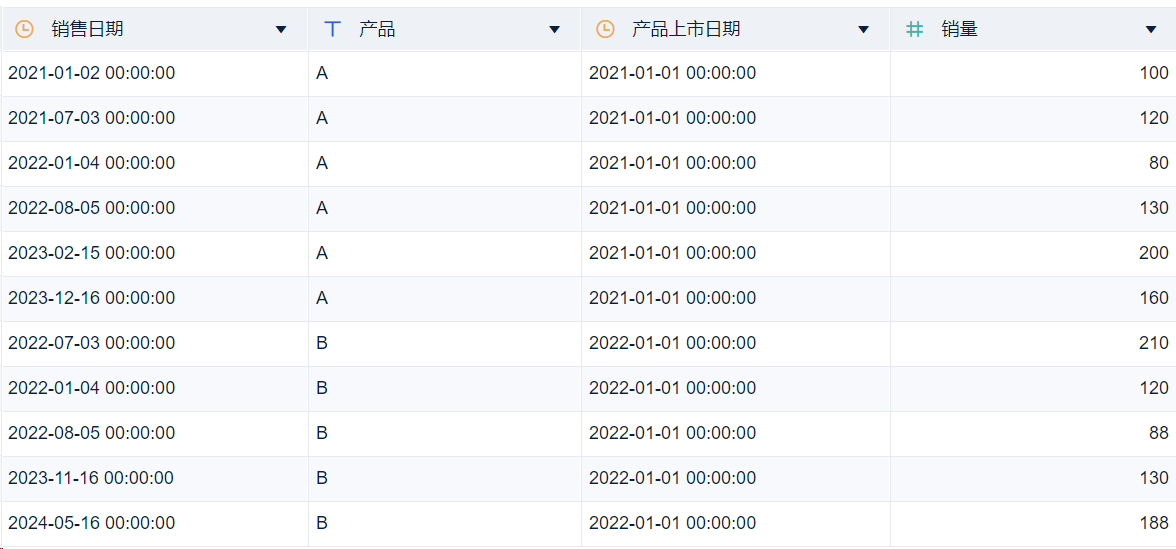1176x549 pixels.
Task: Click the number hash icon beside 销量
Action: tap(914, 30)
